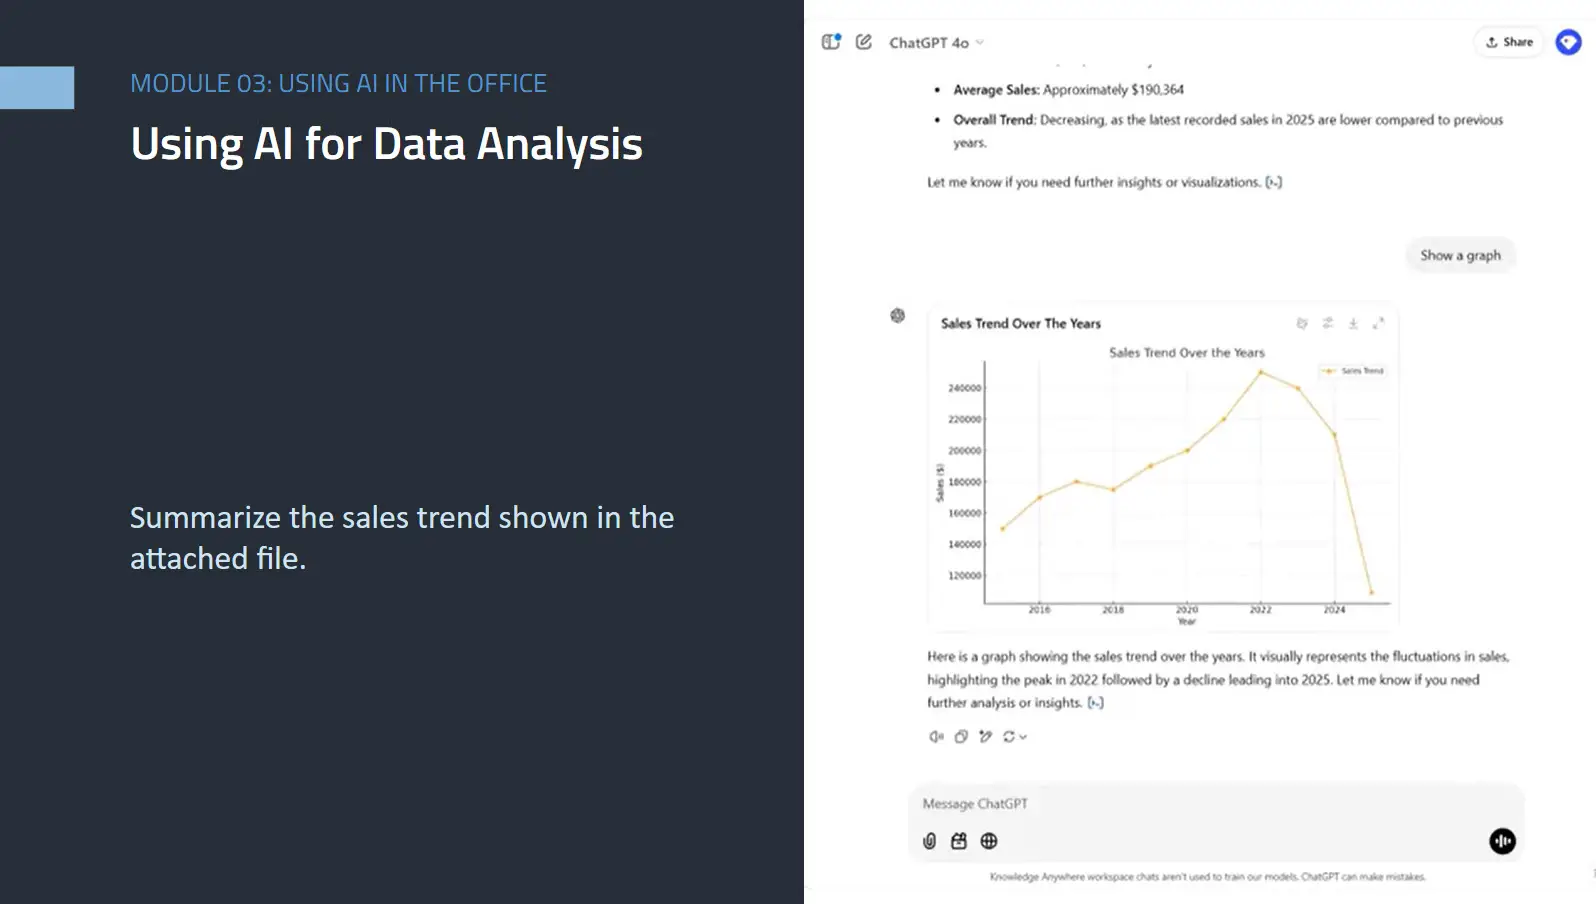
Task: Switch chart to interactive mode
Action: click(x=1328, y=323)
